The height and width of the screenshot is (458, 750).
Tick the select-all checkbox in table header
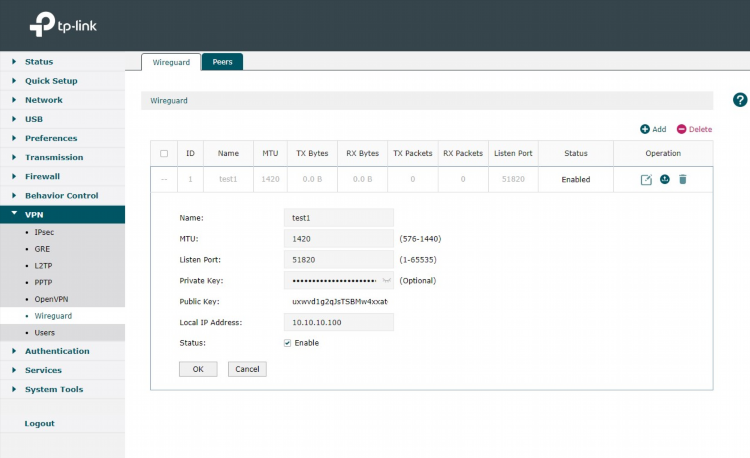pos(164,153)
